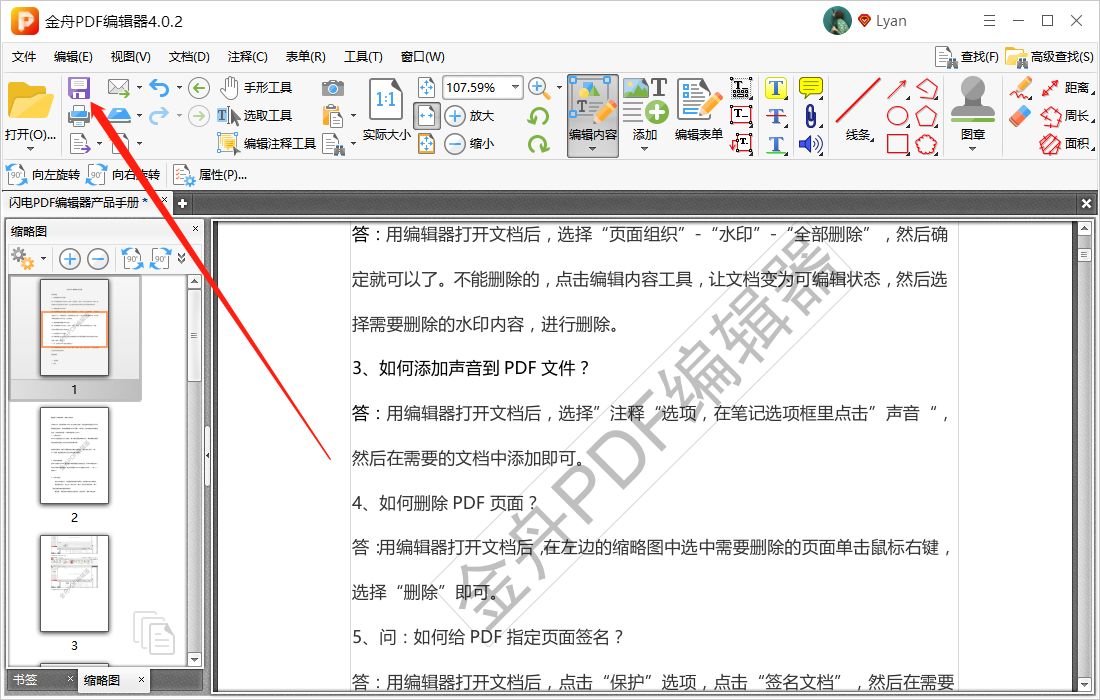Click the Properties (属性(P)...) button
1100x700 pixels.
pos(210,175)
